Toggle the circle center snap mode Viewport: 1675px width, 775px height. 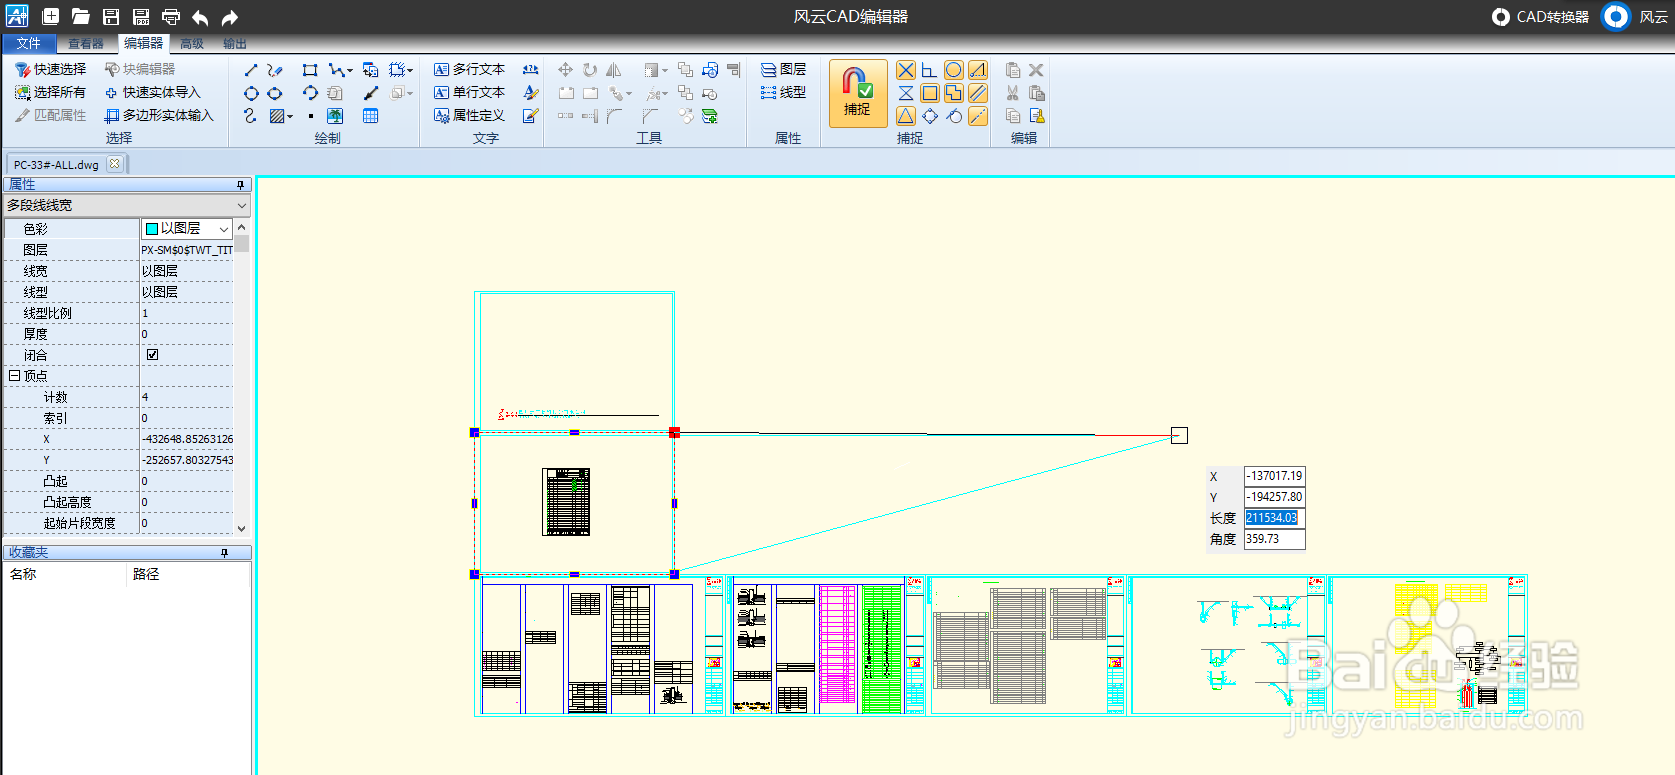coord(954,70)
